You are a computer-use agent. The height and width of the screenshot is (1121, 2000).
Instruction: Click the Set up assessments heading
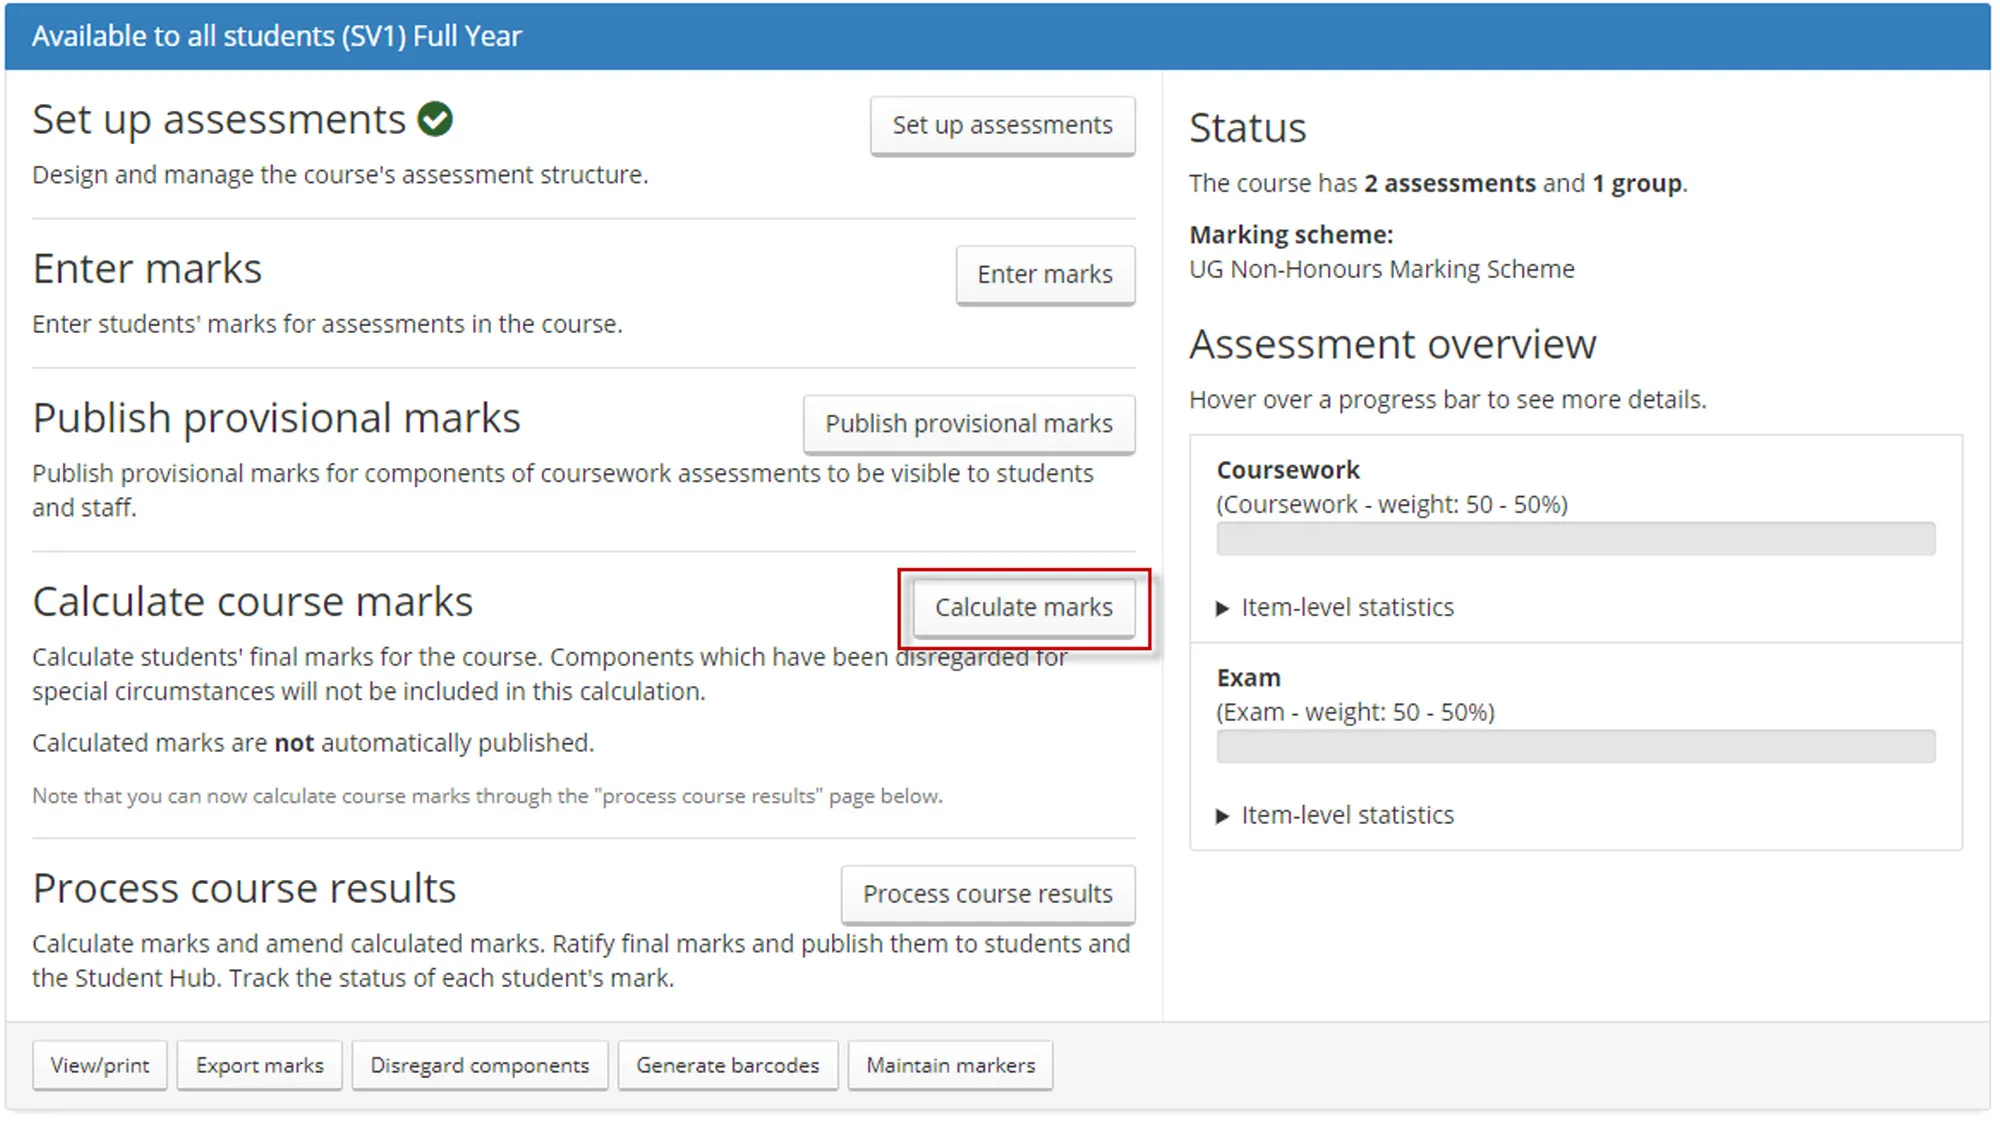click(x=219, y=120)
